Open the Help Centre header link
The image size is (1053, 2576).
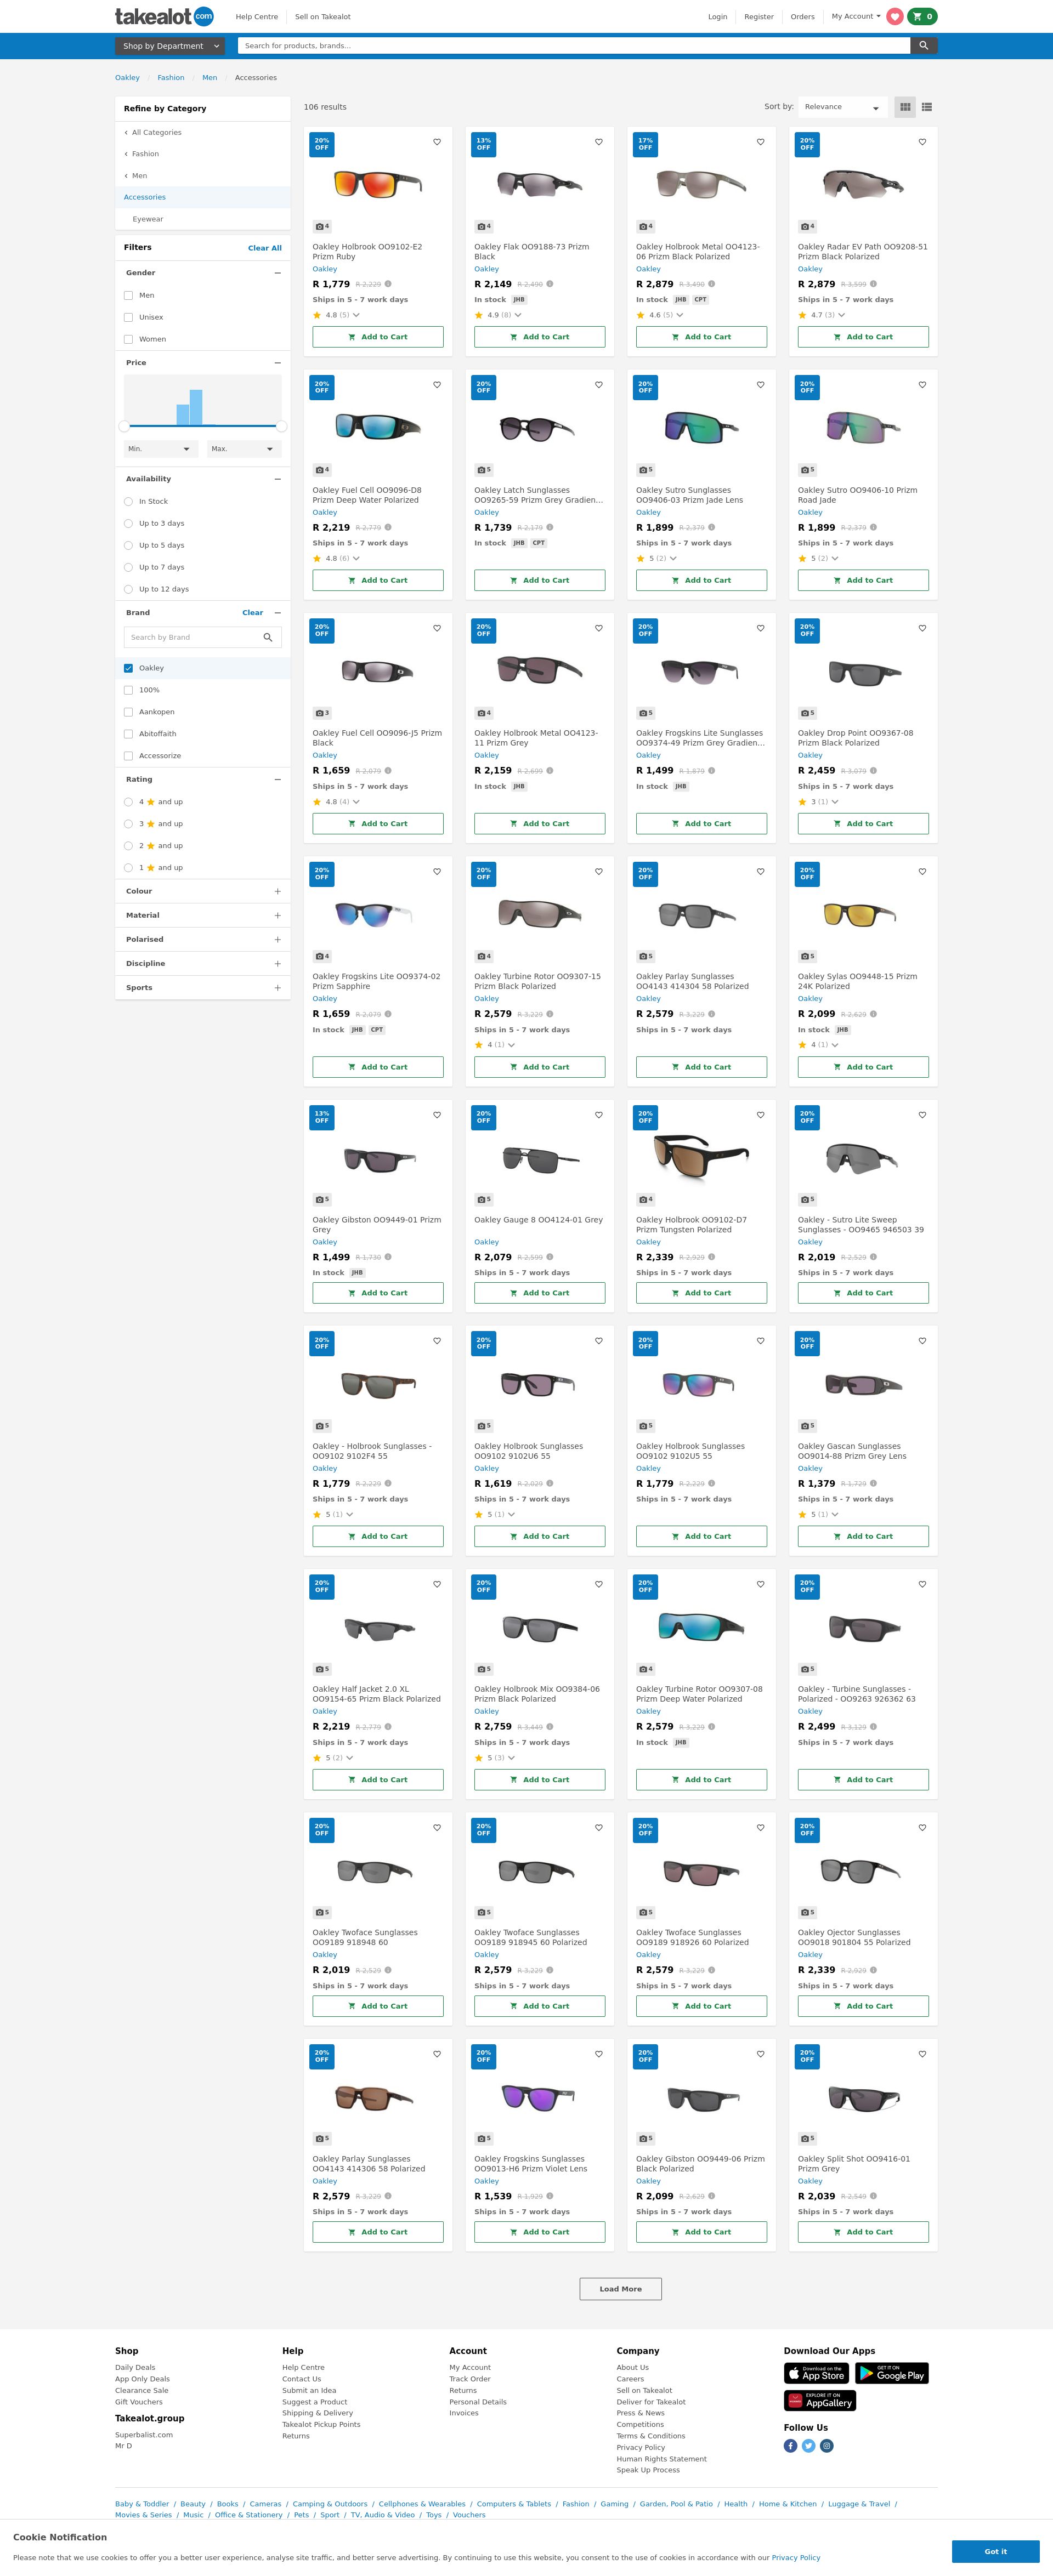pos(257,17)
